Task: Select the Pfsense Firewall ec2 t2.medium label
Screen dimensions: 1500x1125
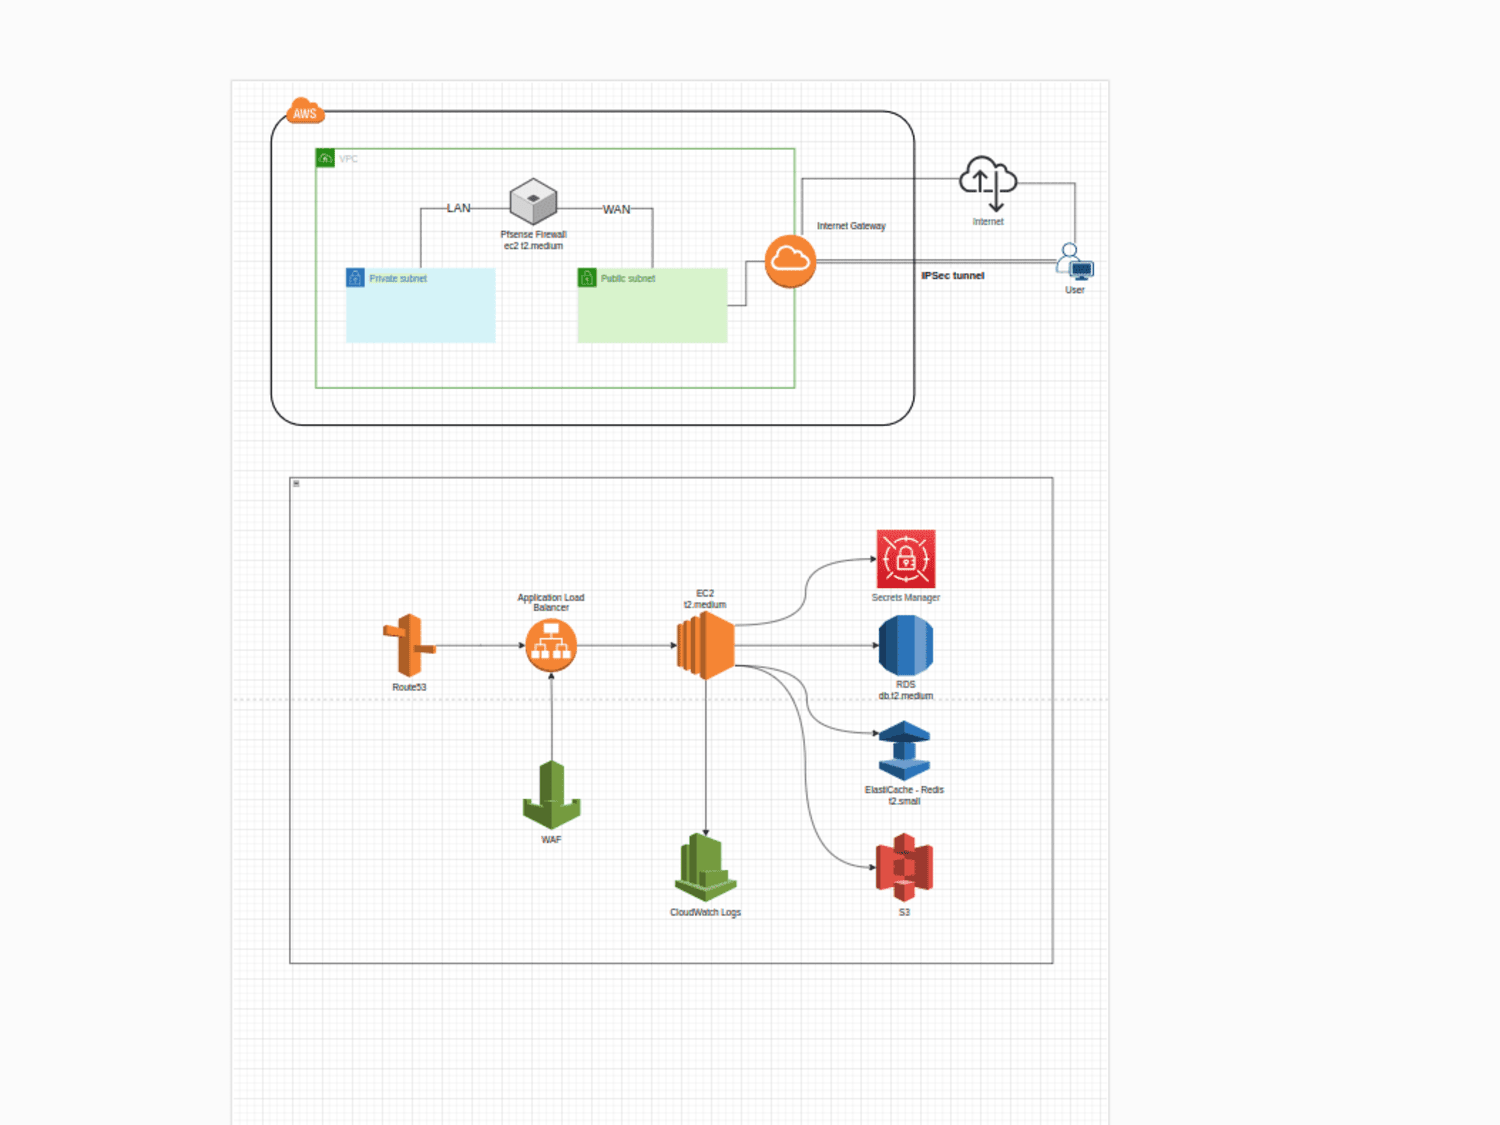Action: (533, 240)
